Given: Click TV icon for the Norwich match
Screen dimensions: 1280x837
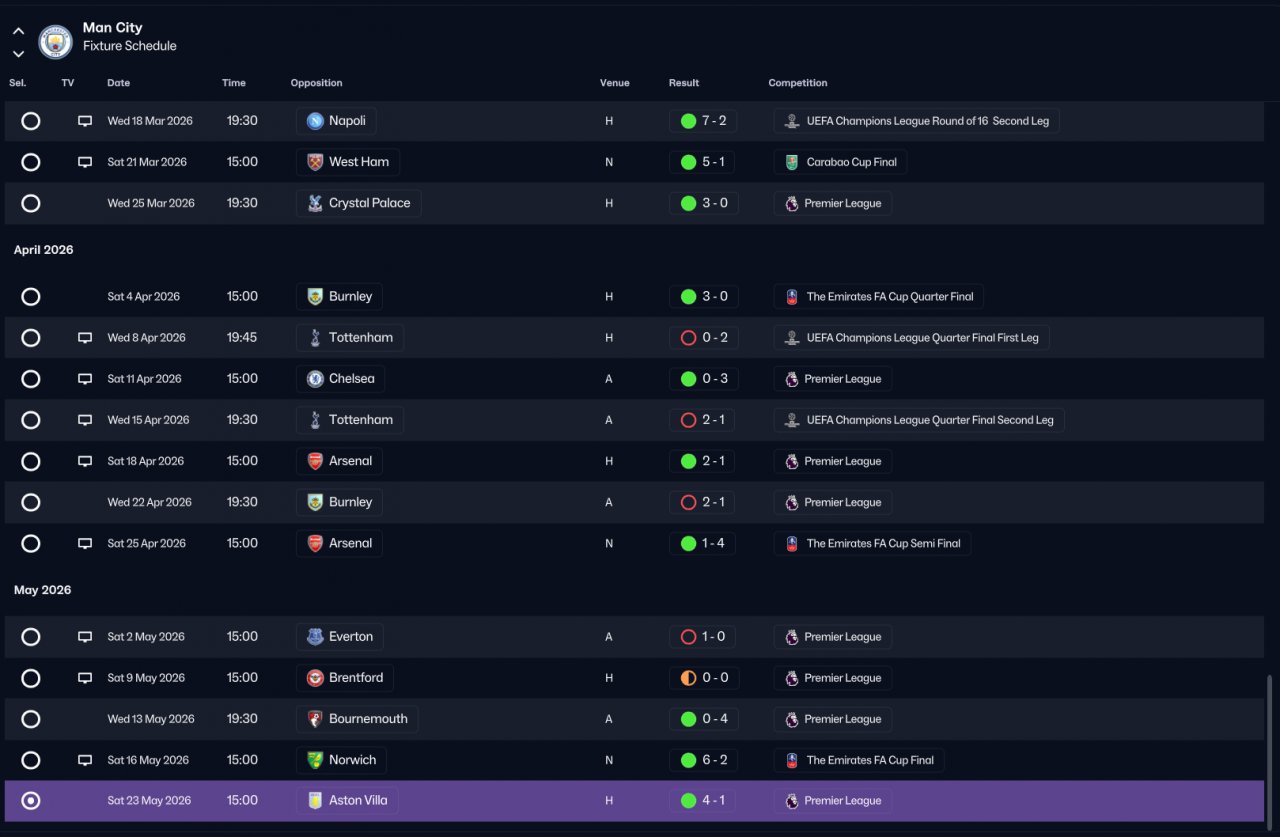Looking at the screenshot, I should click(x=85, y=760).
